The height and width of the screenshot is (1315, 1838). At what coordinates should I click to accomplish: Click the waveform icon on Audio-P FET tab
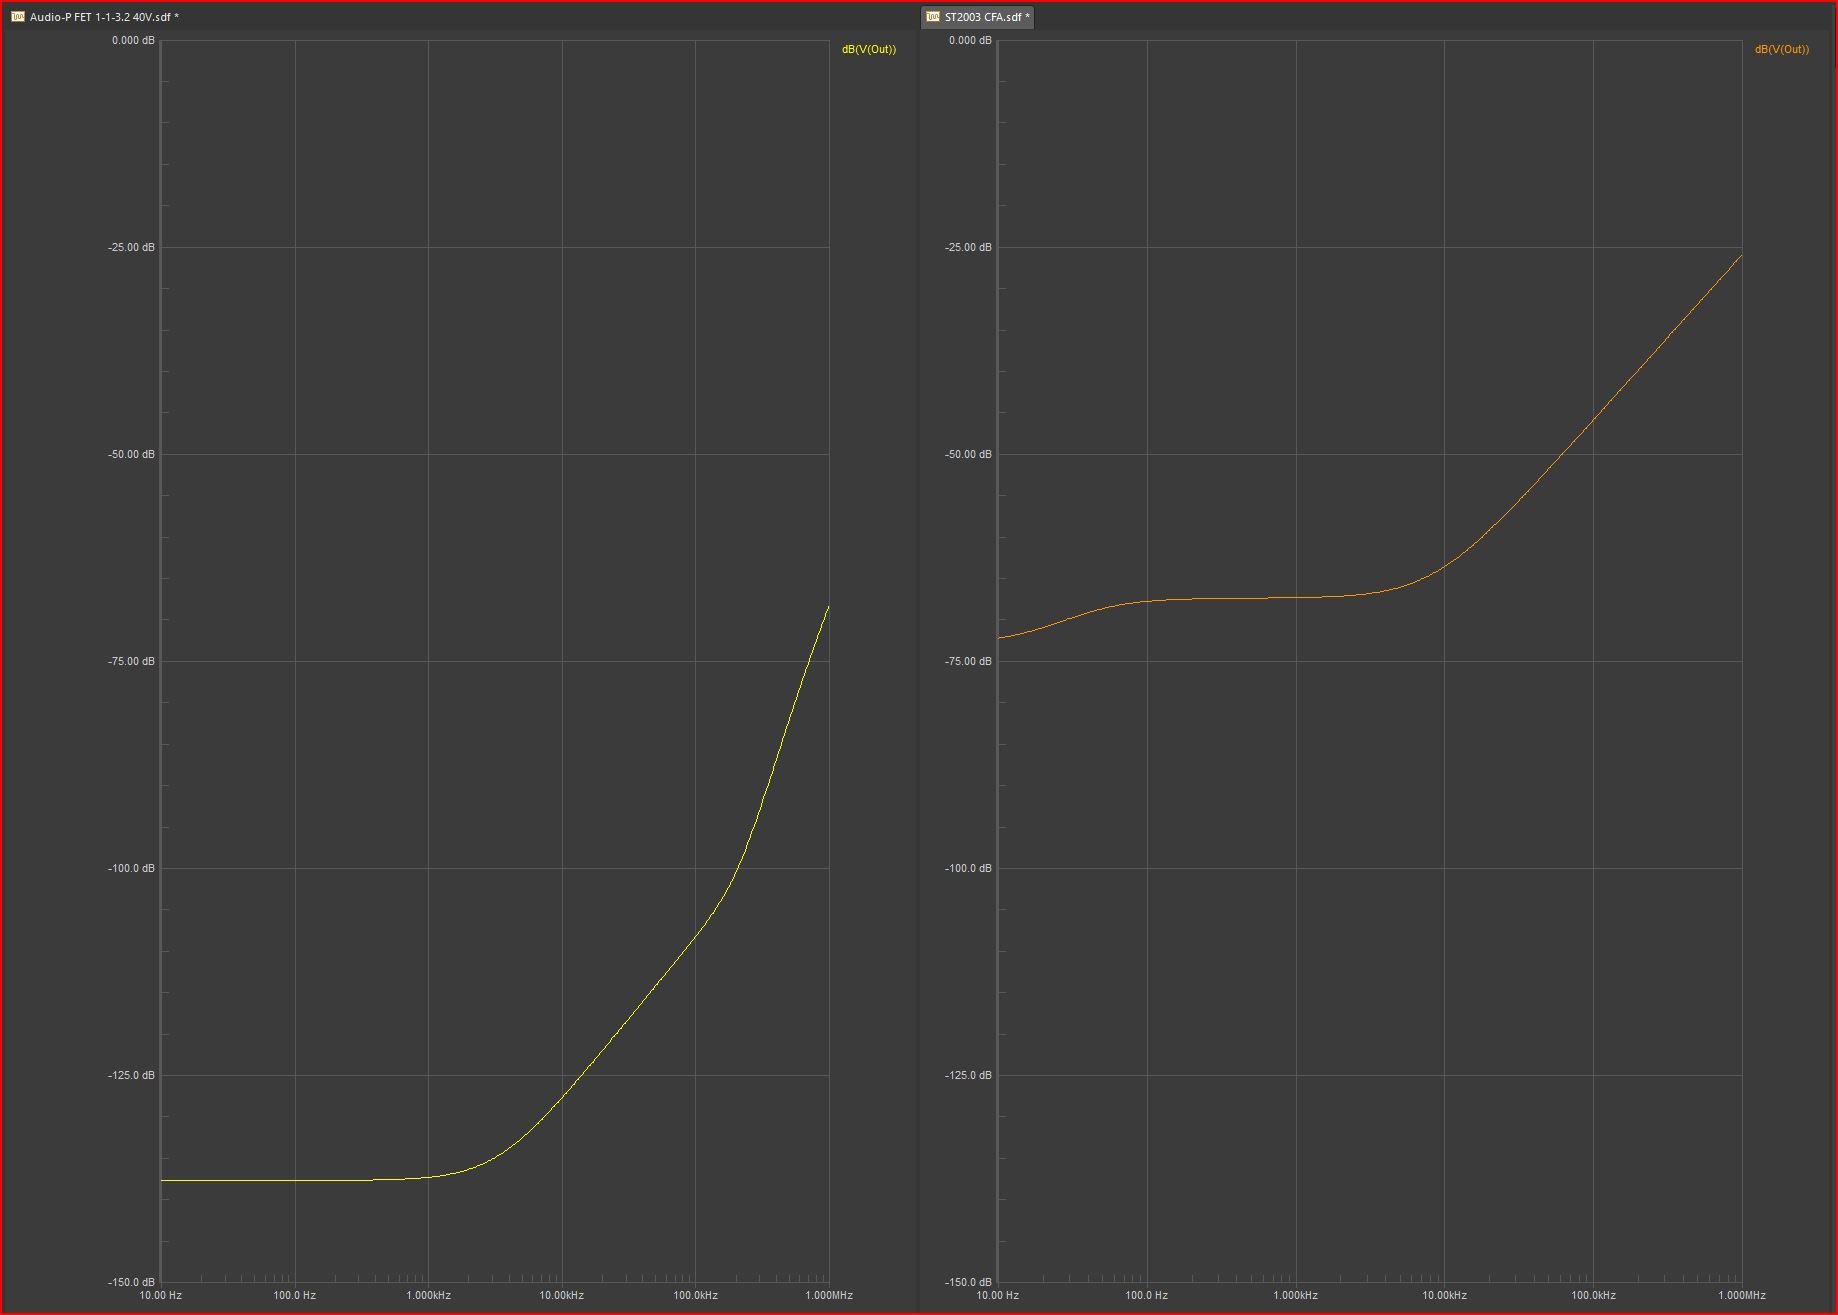17,17
